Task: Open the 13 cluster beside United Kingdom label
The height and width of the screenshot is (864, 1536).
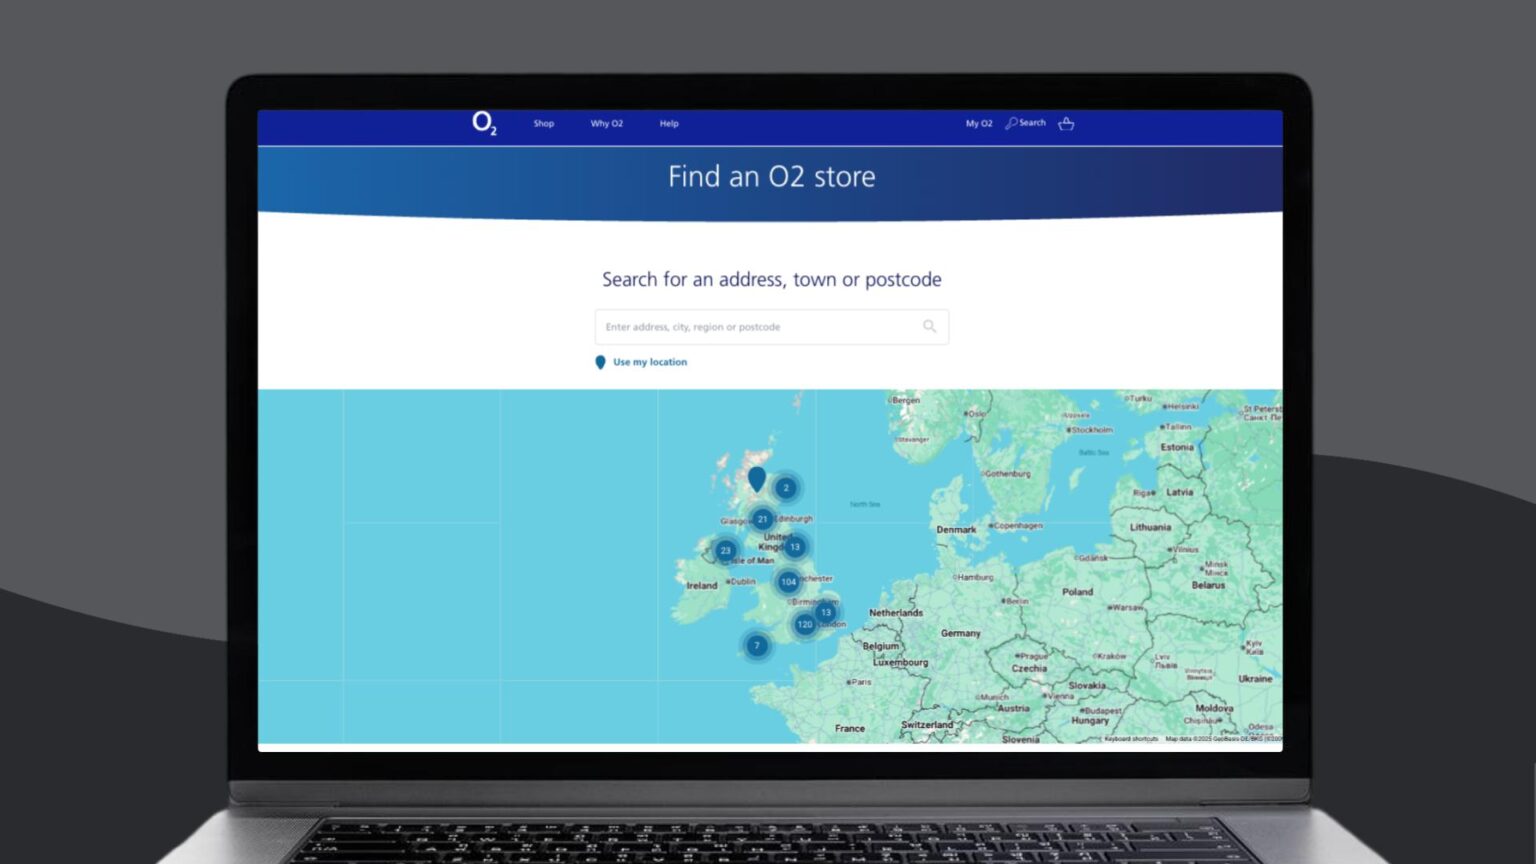Action: (x=795, y=547)
